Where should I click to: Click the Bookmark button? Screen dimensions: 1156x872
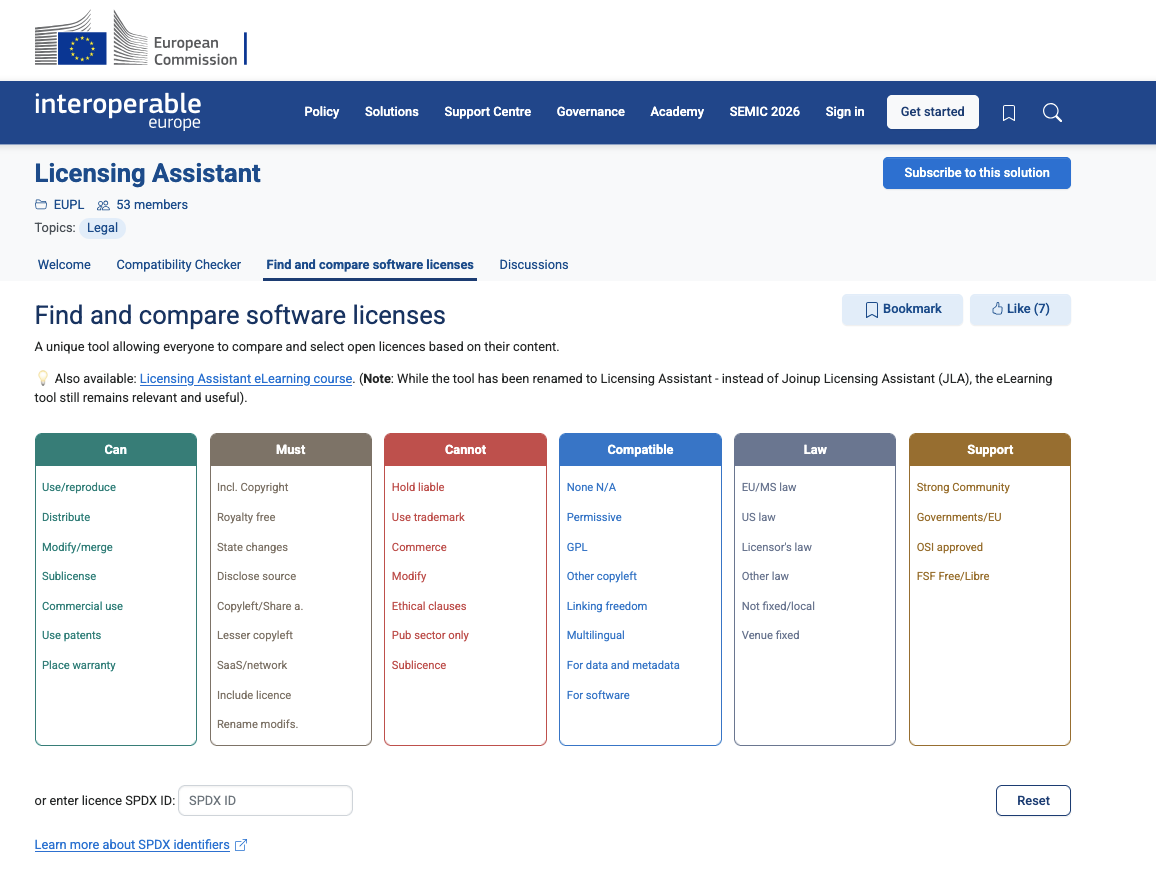(x=902, y=310)
